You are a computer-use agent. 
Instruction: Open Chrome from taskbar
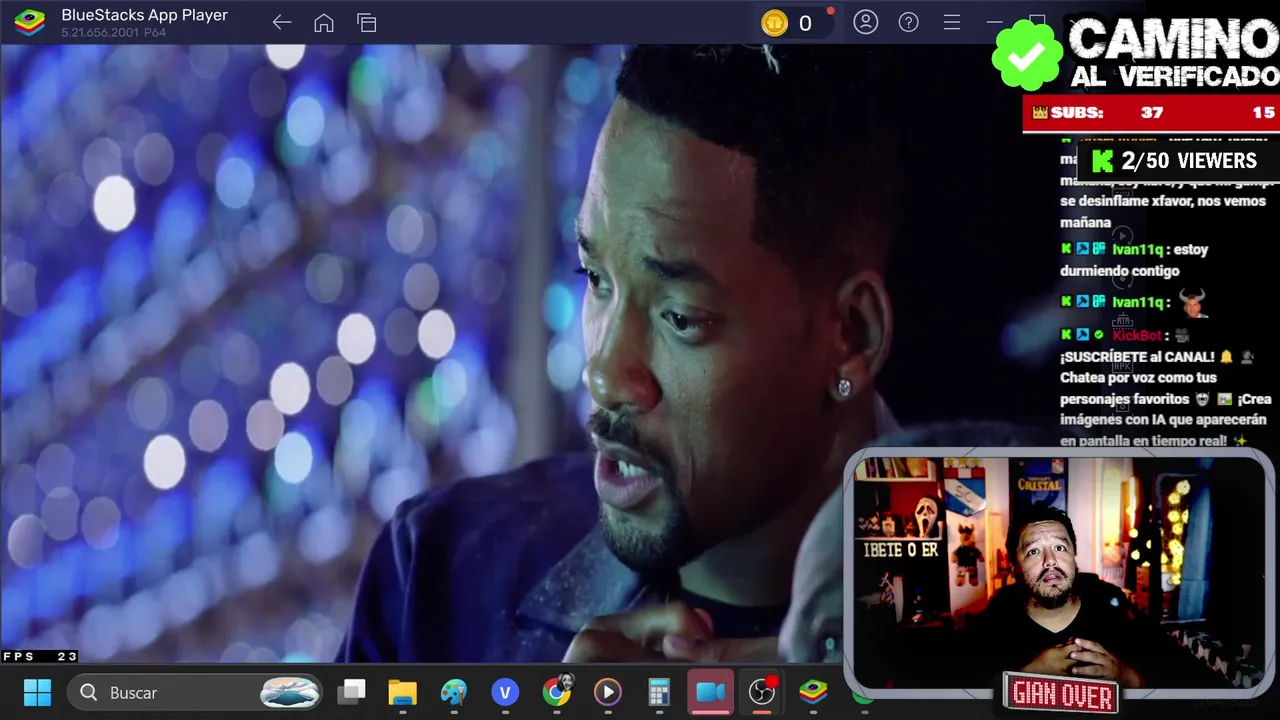tap(557, 690)
